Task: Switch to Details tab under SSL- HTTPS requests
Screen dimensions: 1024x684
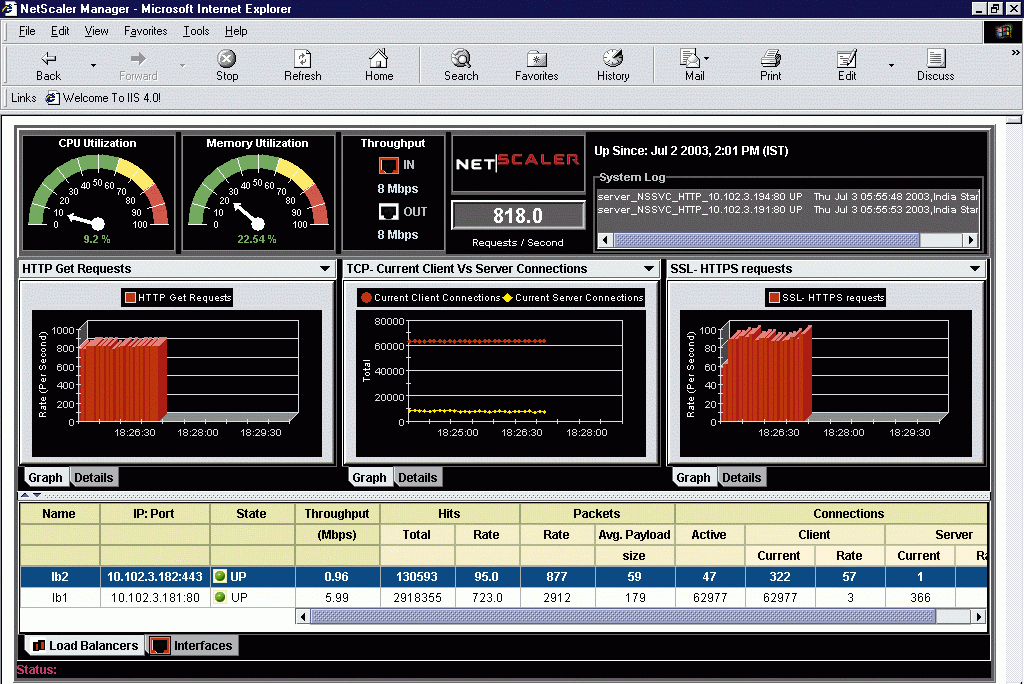Action: [741, 478]
